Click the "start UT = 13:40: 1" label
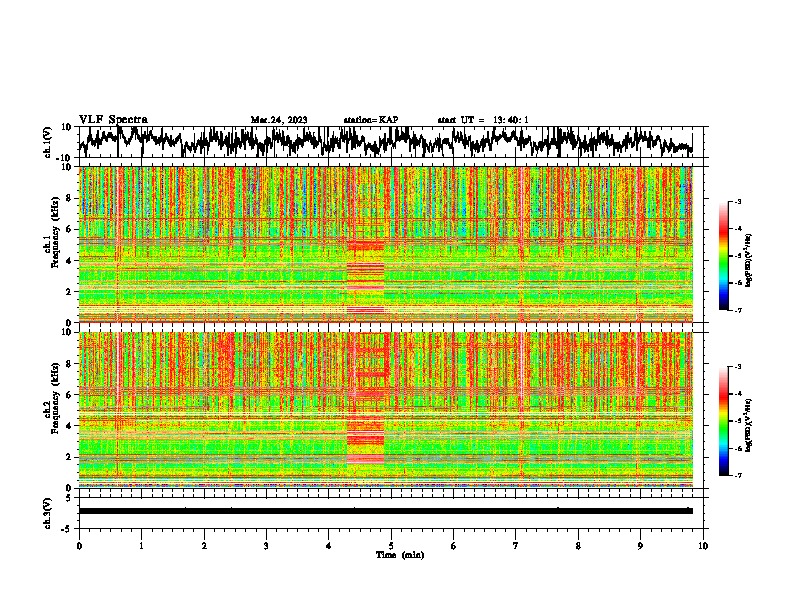 point(483,120)
